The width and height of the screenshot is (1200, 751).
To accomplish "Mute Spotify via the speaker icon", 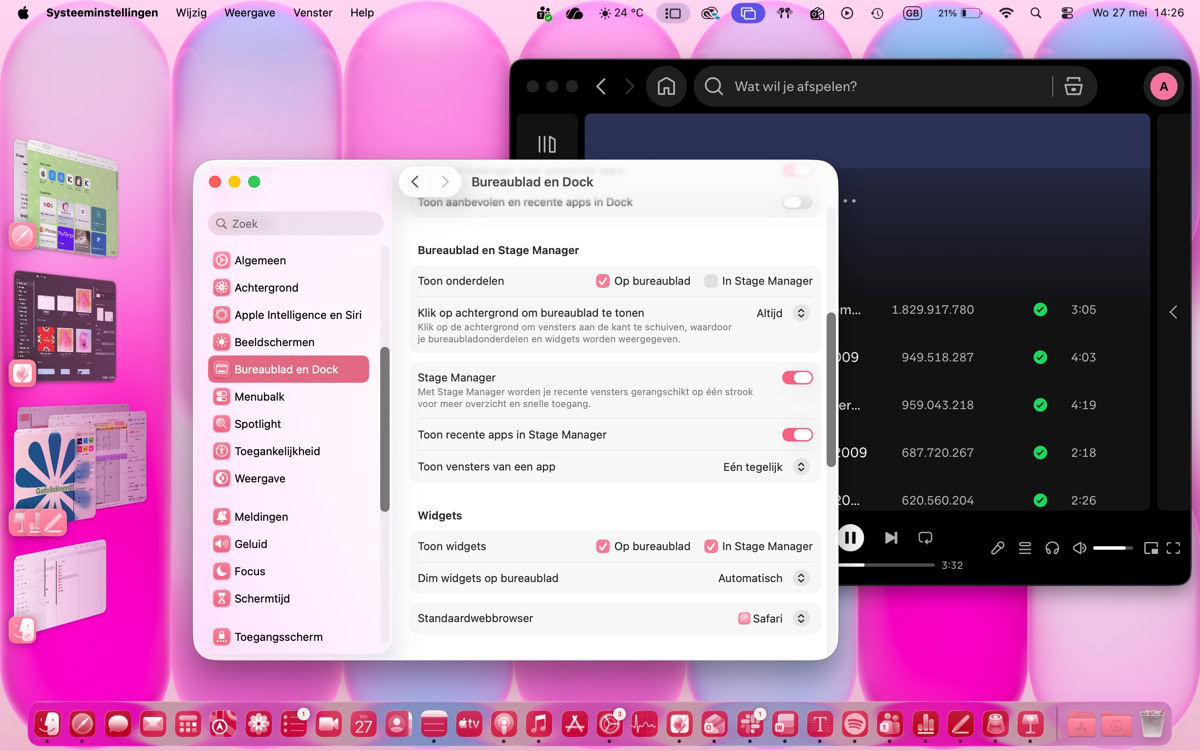I will (x=1079, y=548).
